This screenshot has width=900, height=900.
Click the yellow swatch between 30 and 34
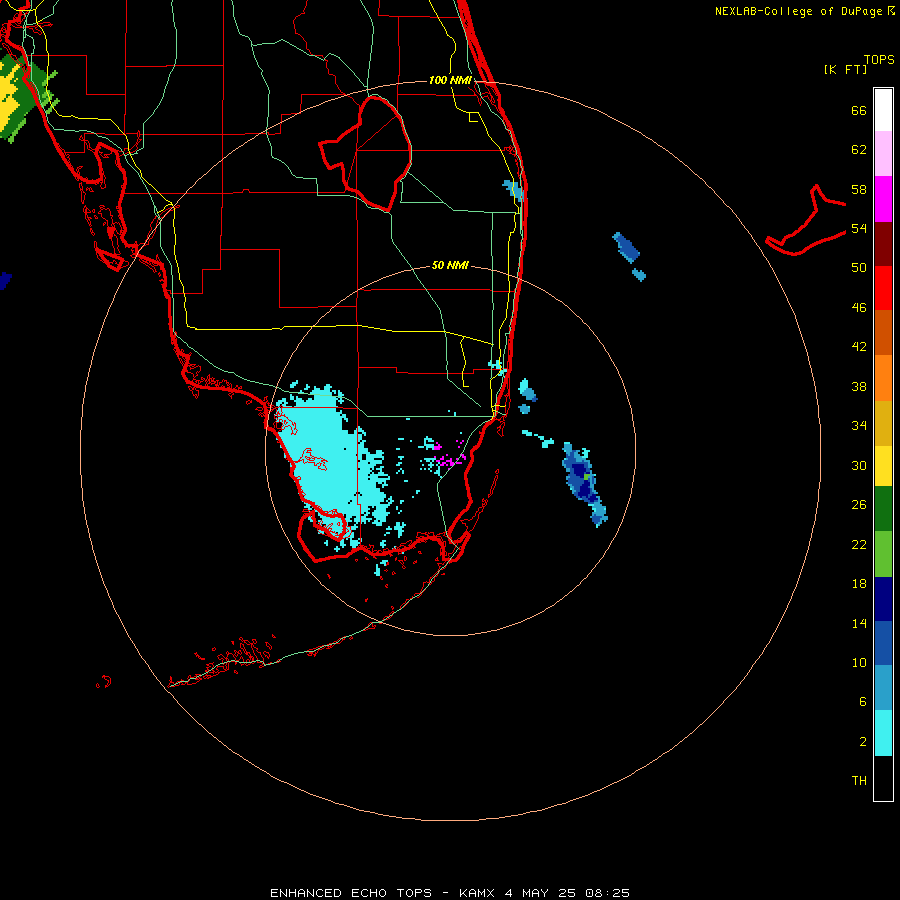(883, 466)
